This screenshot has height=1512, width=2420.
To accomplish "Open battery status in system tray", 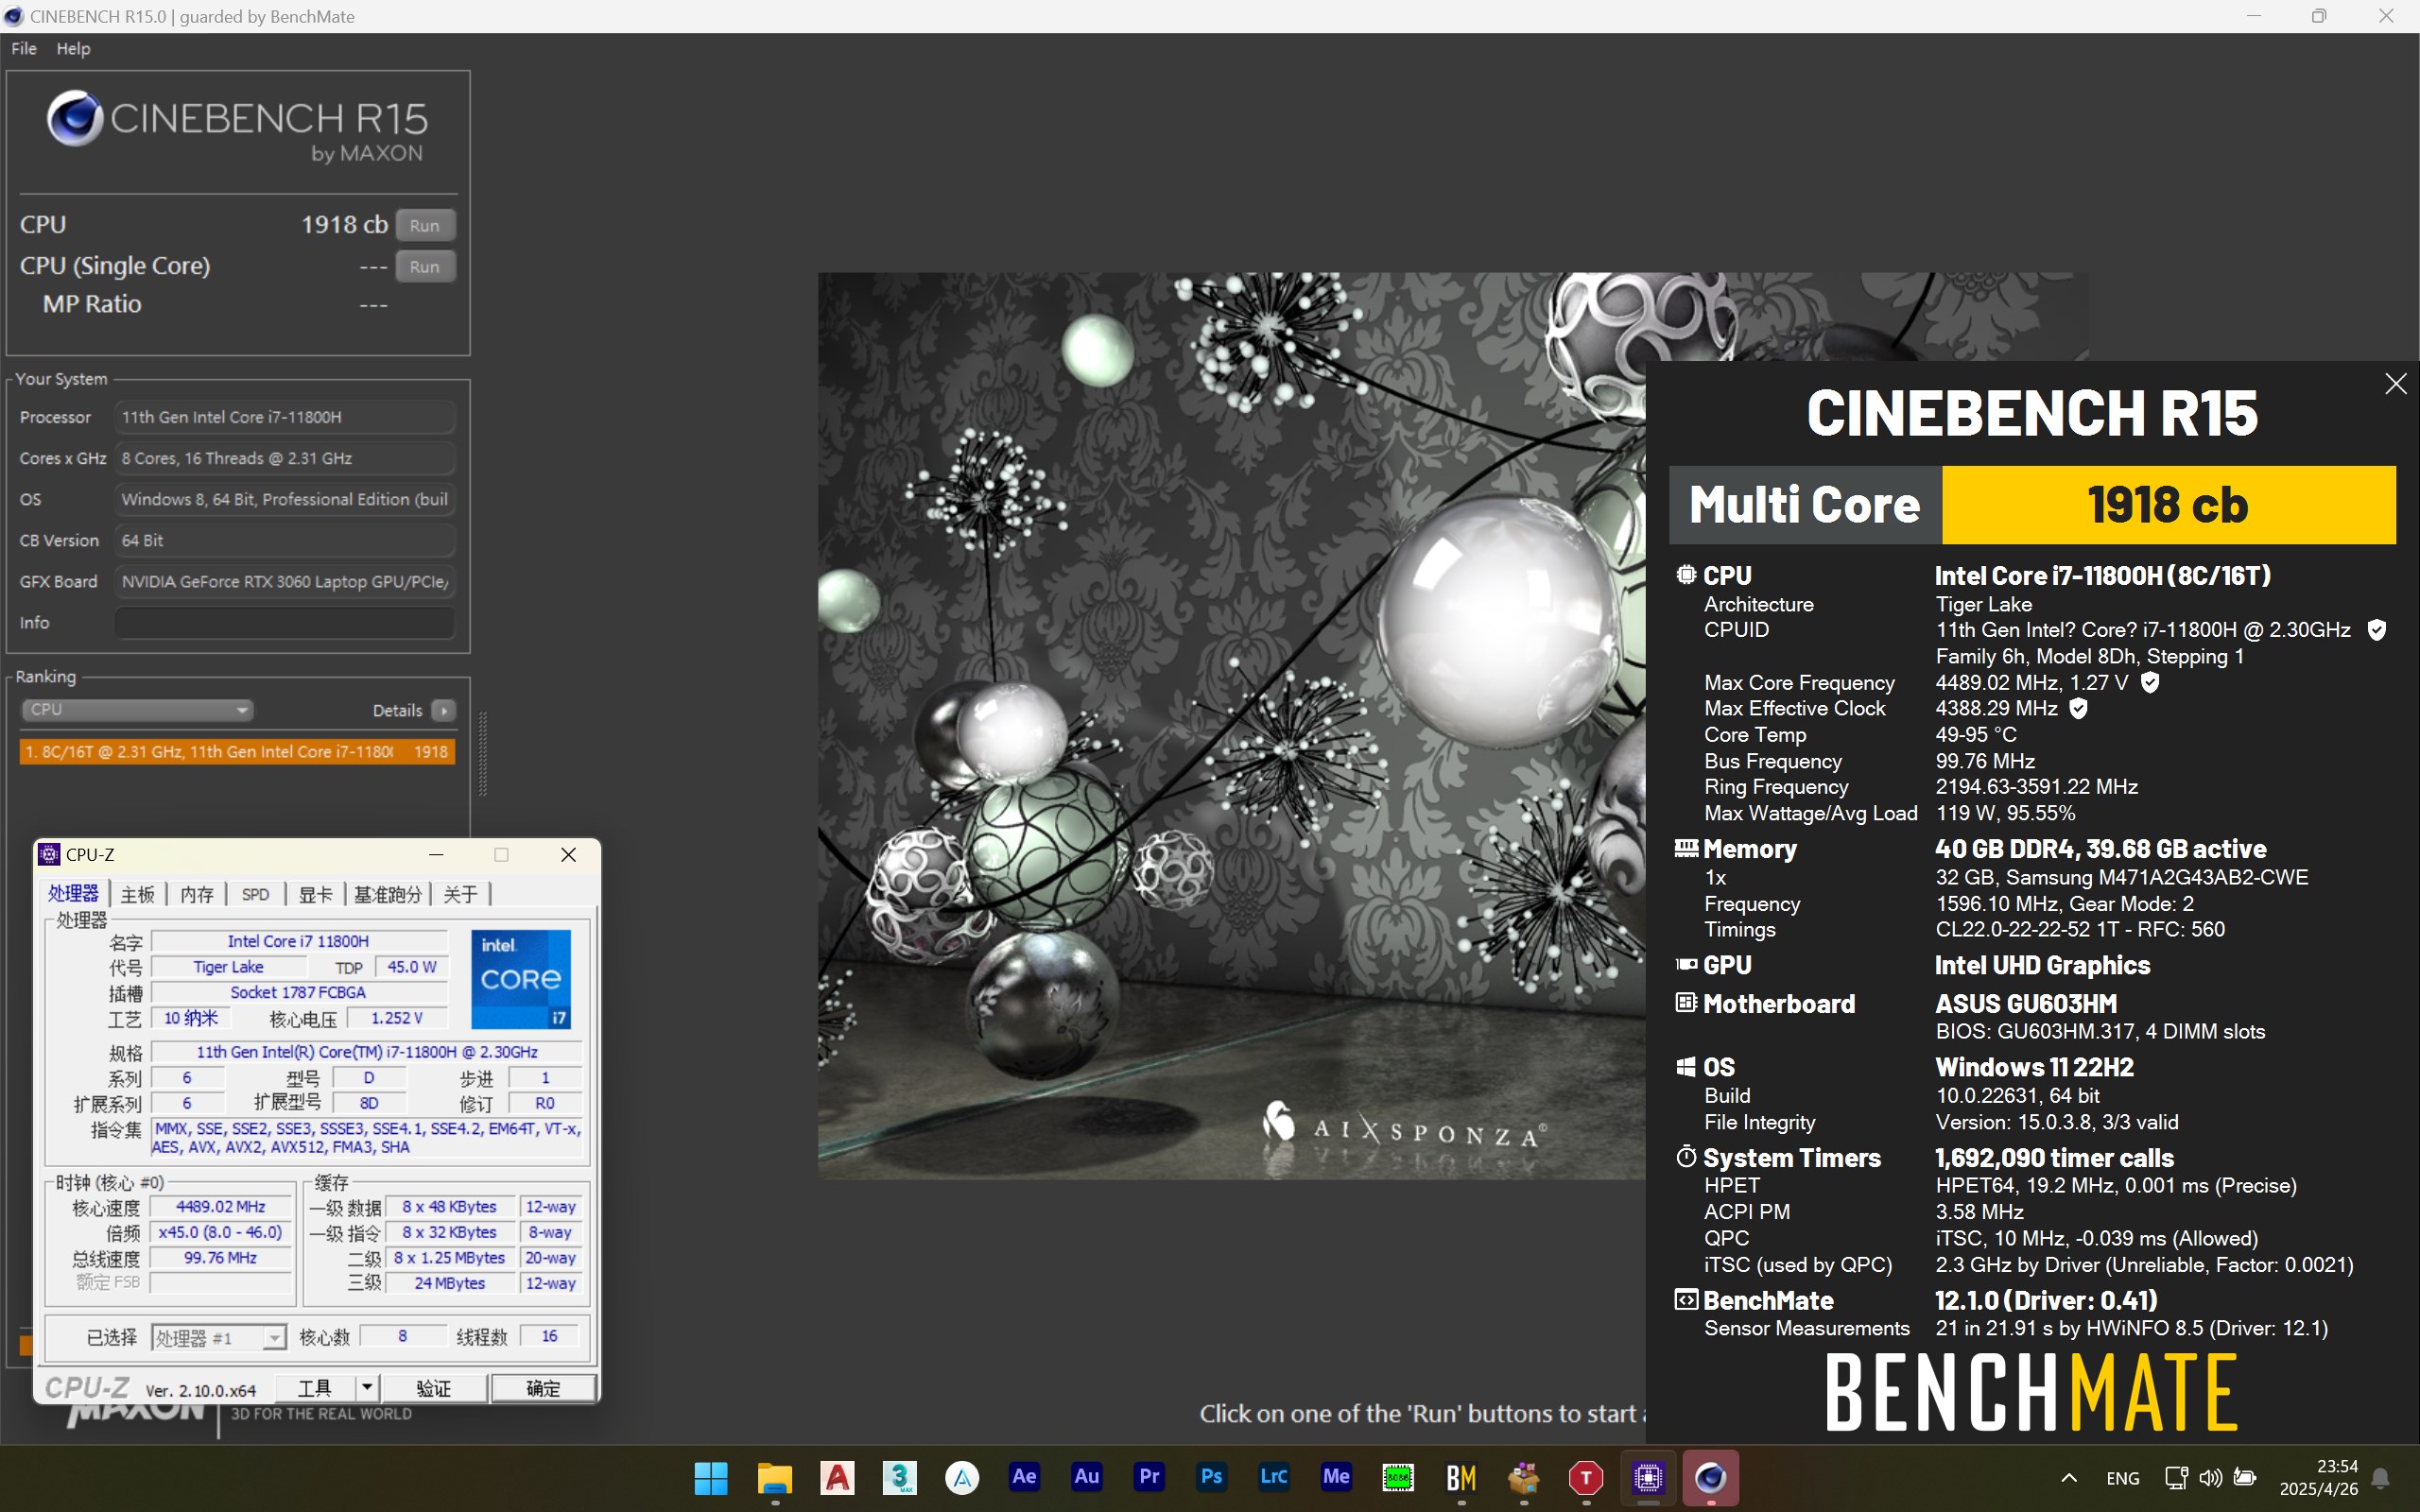I will click(x=2245, y=1478).
